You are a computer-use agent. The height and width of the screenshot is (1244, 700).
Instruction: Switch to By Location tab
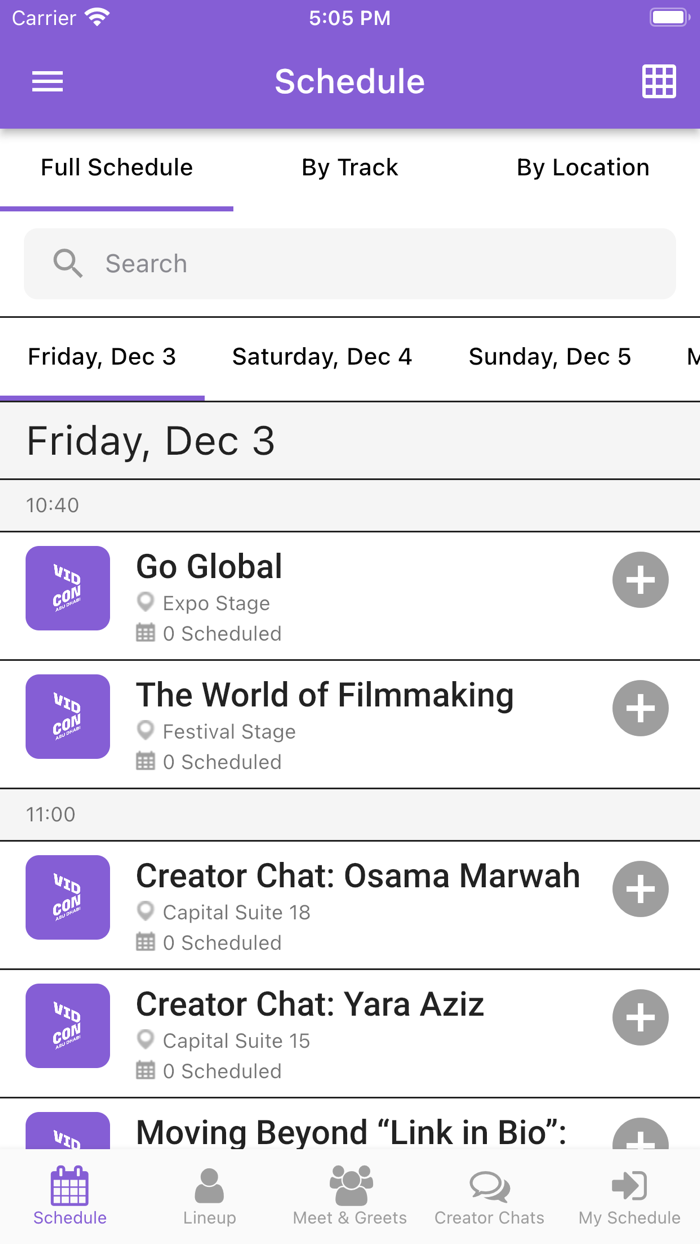click(583, 168)
